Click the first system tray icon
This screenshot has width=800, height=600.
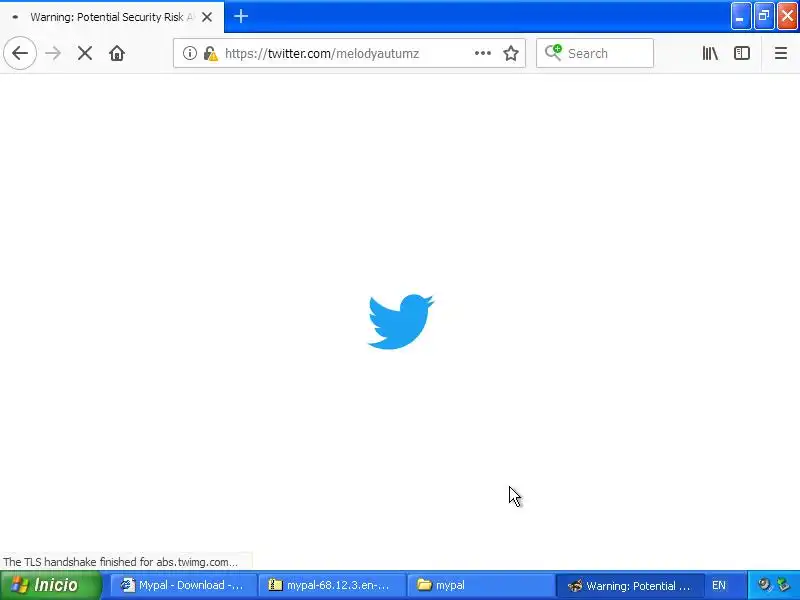[764, 585]
